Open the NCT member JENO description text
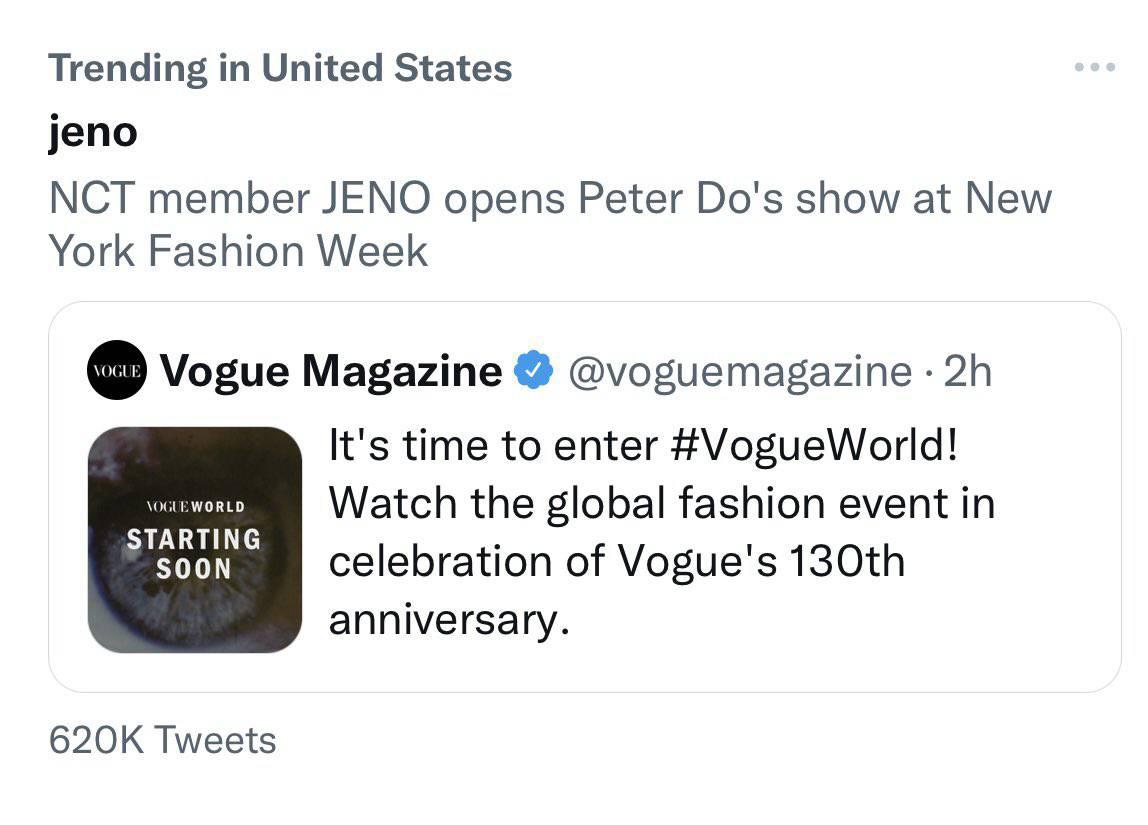 click(x=550, y=225)
